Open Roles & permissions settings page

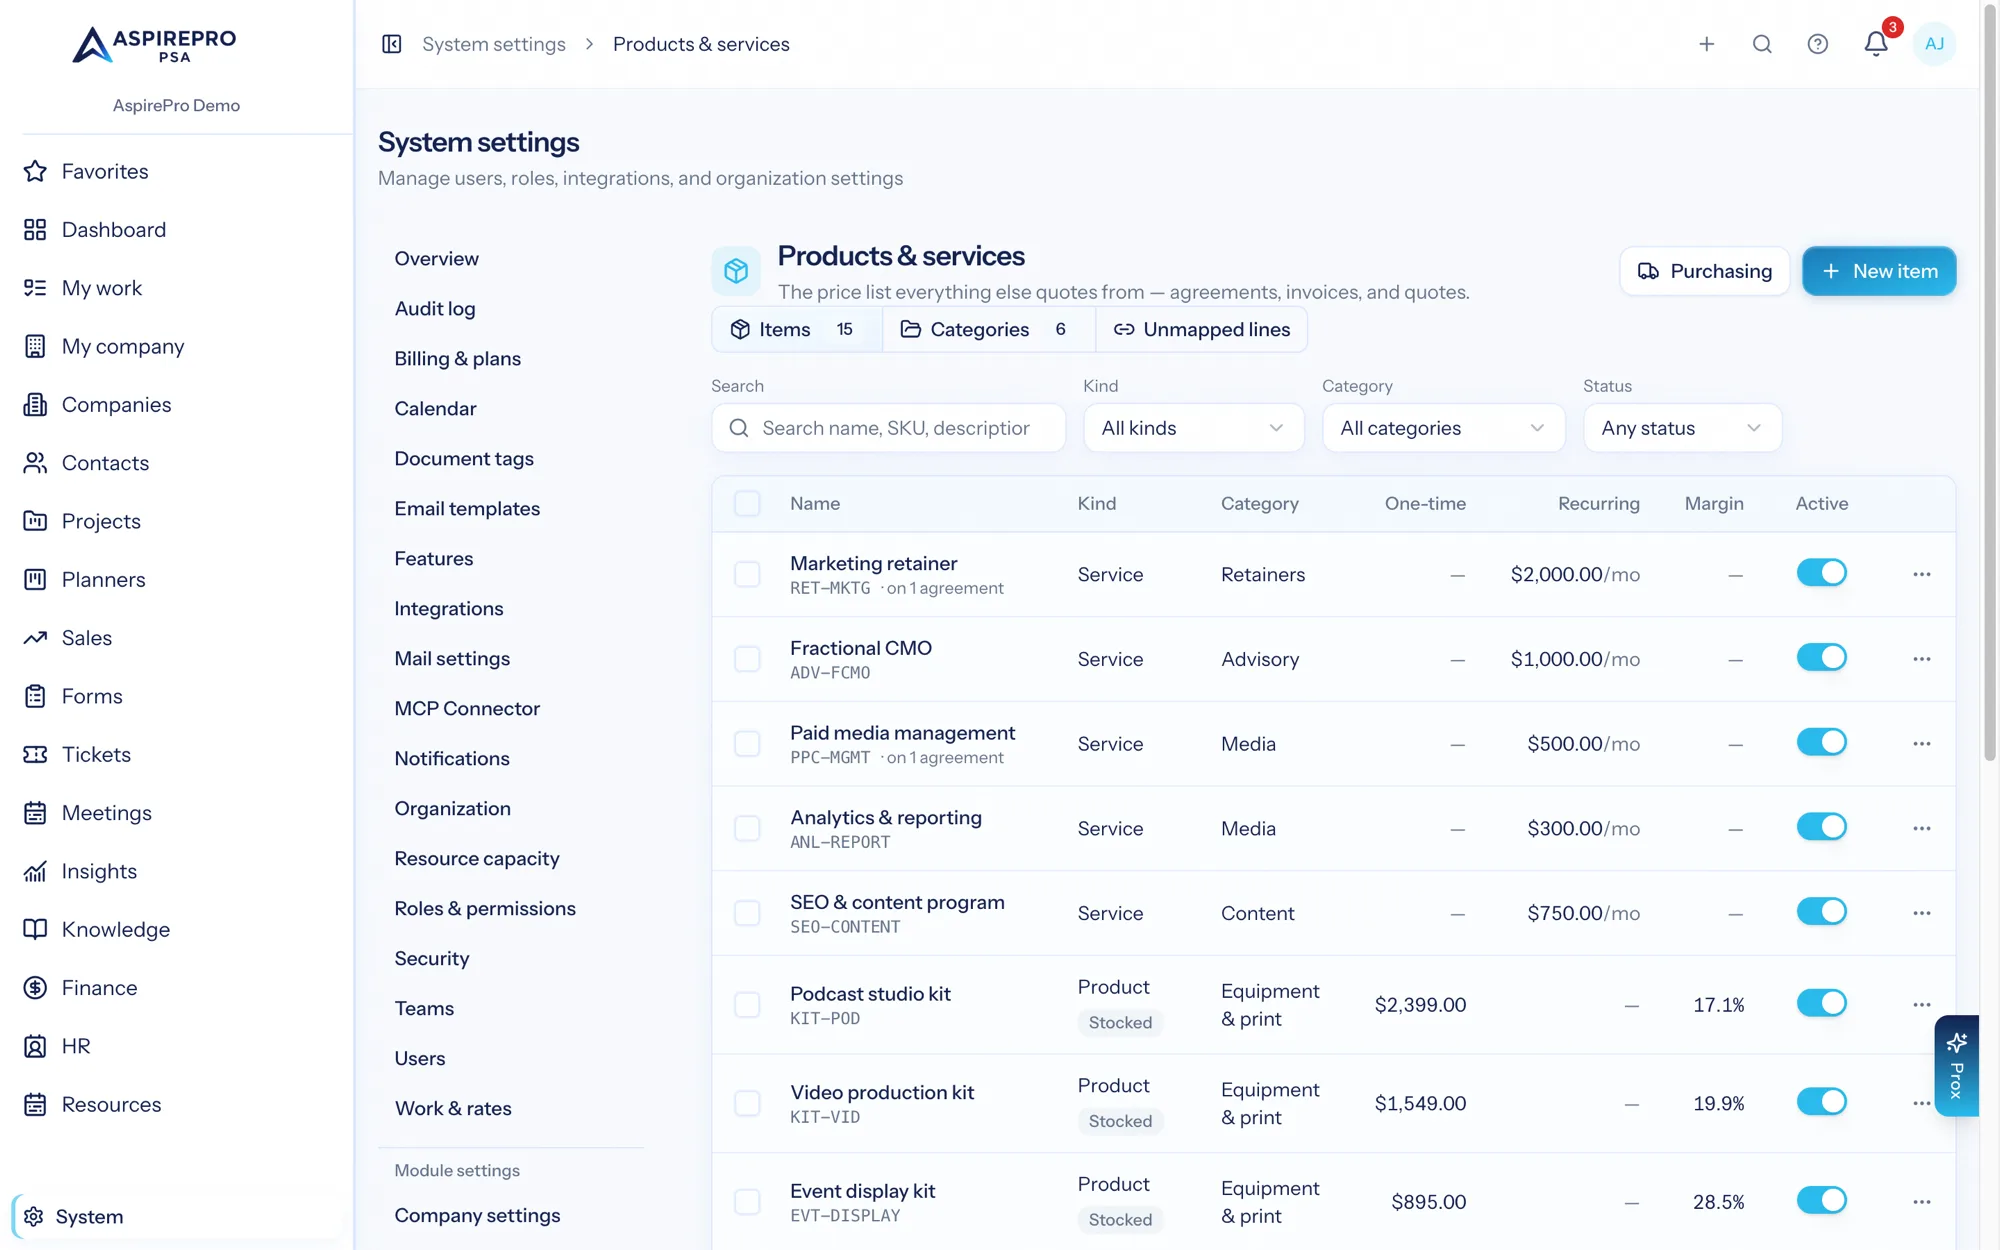pos(485,909)
